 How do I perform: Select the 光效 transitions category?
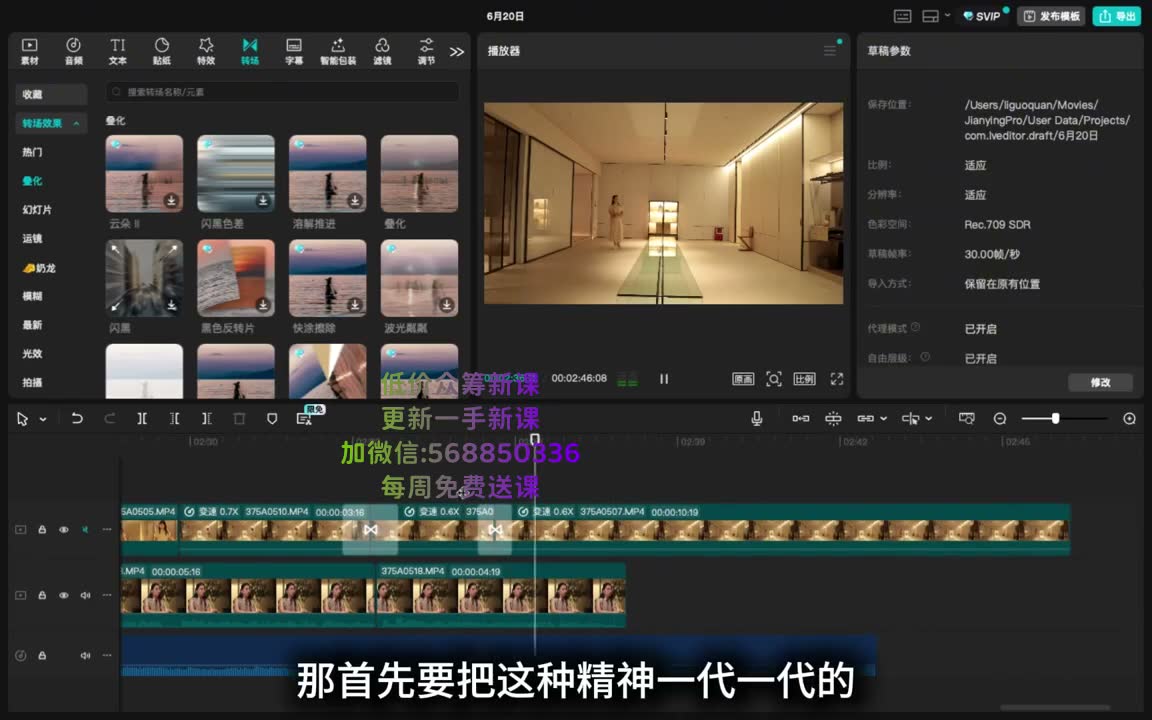point(32,353)
